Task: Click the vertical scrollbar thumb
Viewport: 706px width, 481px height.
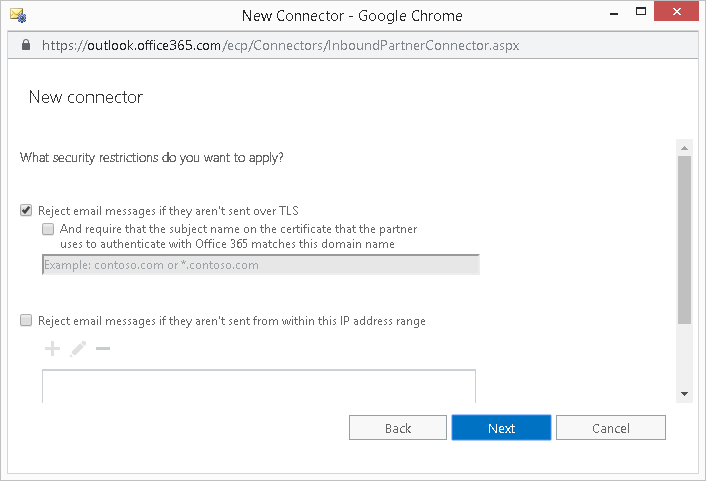Action: tap(684, 240)
